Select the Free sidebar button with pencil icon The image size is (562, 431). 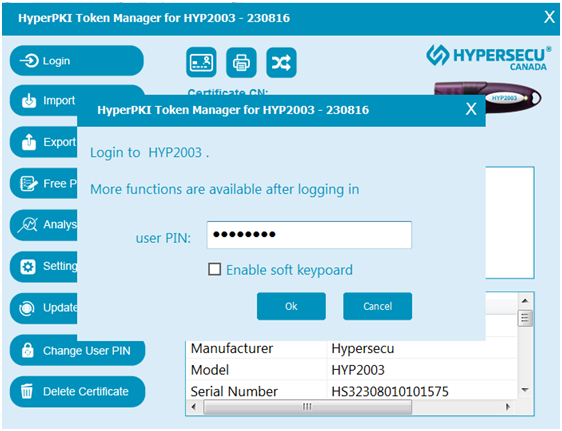tap(43, 183)
